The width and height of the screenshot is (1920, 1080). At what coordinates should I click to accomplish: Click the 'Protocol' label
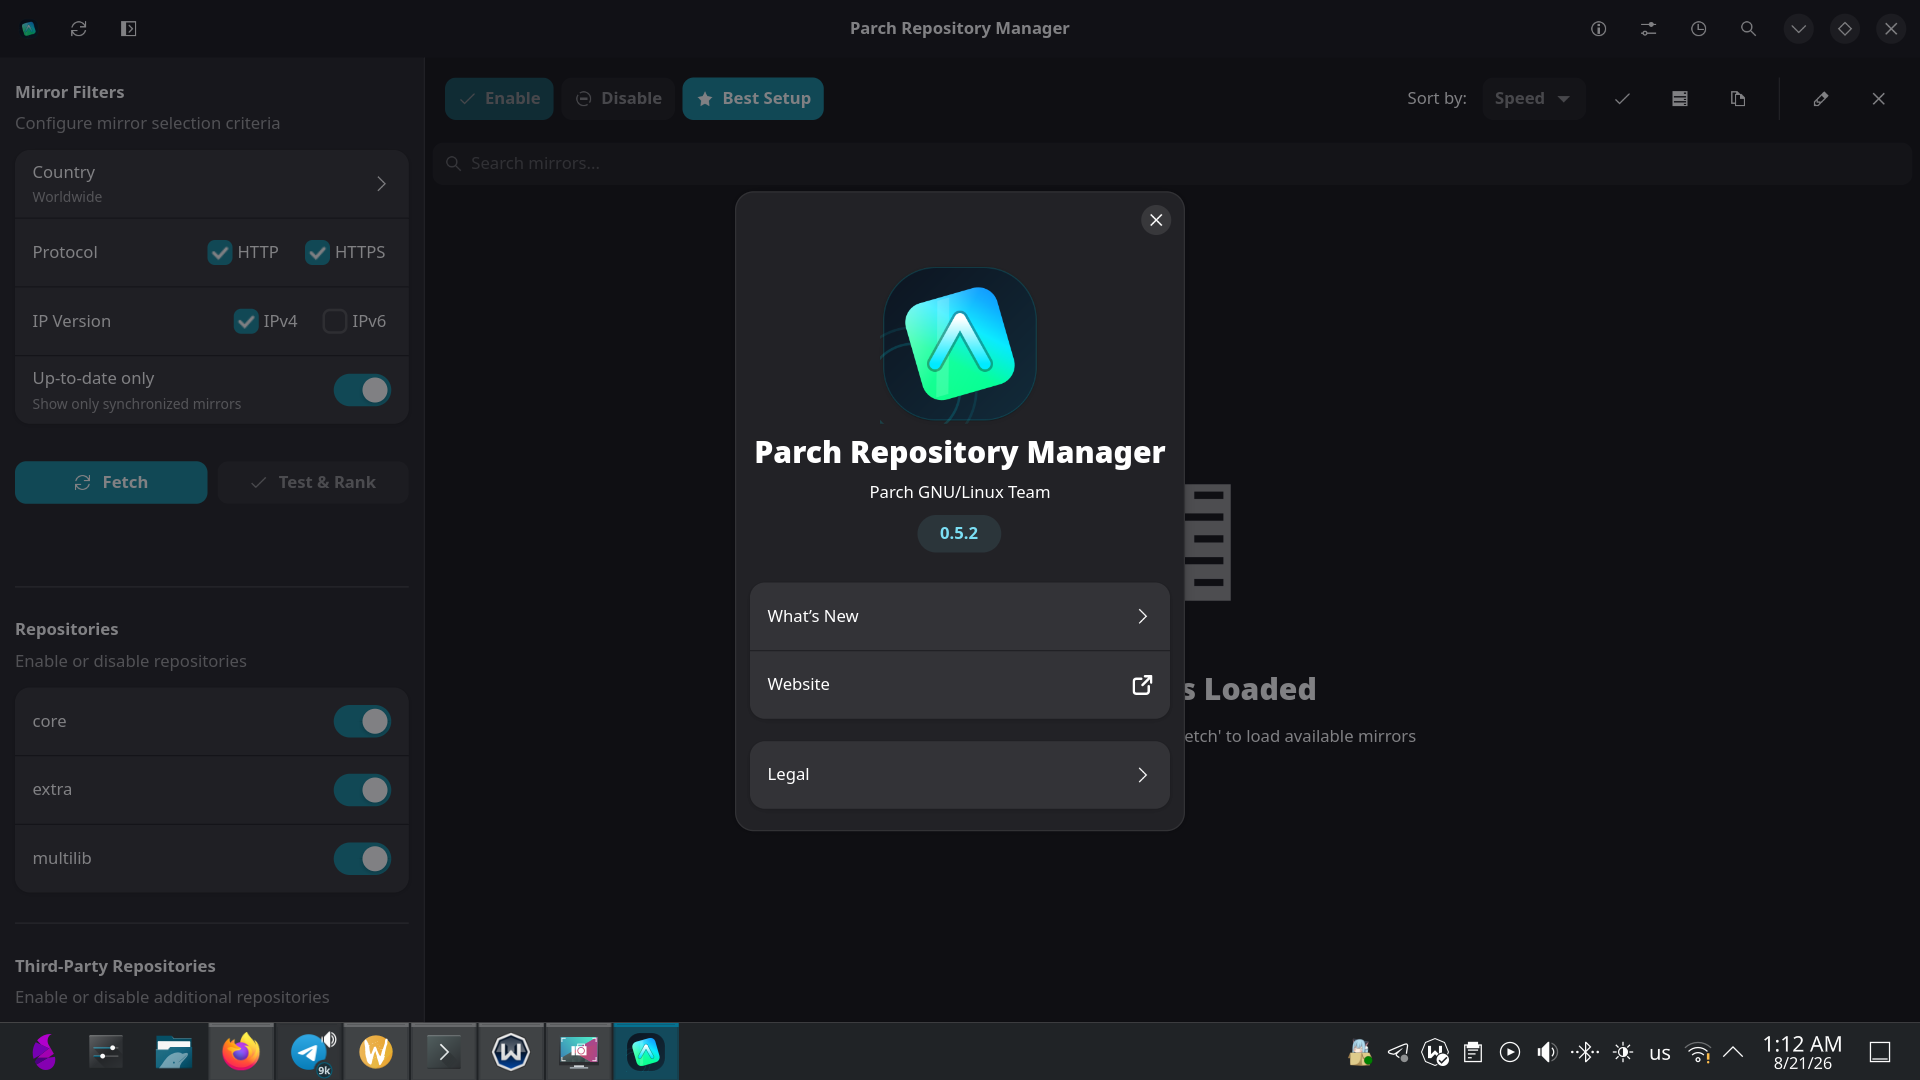click(65, 253)
